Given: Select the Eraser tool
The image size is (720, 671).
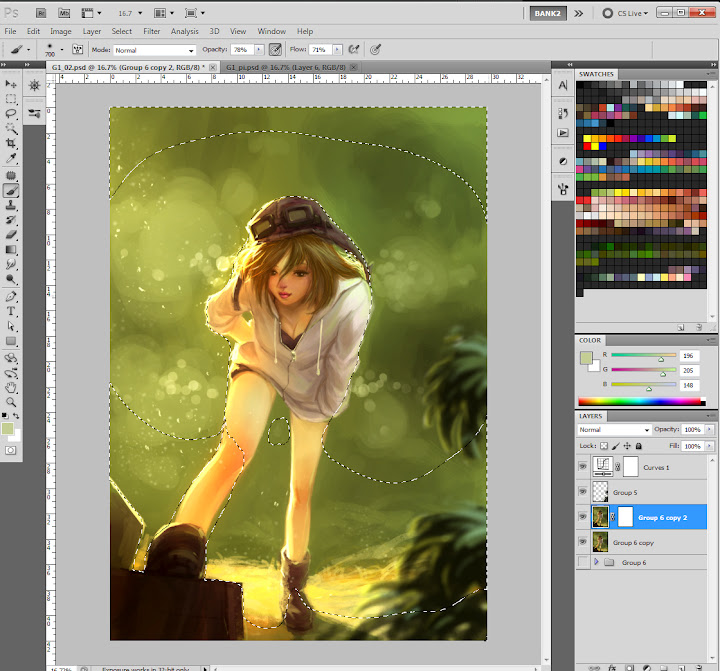Looking at the screenshot, I should pos(11,235).
